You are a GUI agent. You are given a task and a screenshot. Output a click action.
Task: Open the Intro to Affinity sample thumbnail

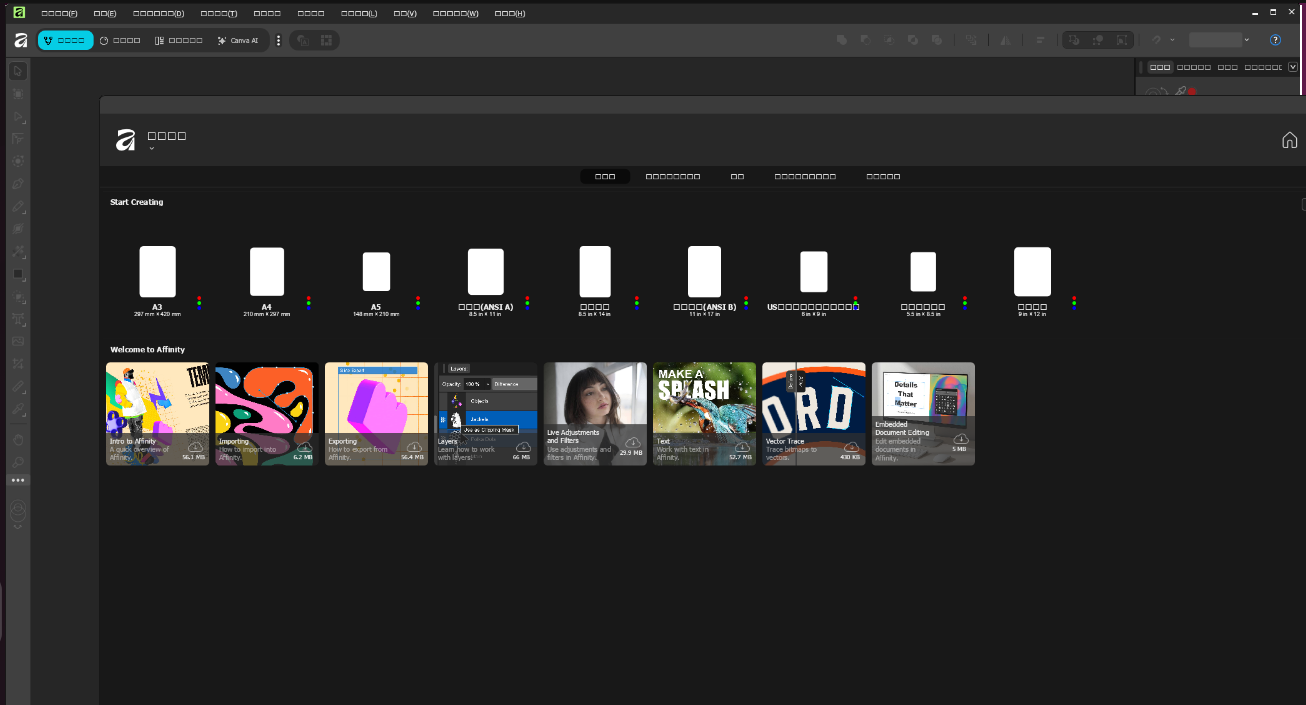157,414
